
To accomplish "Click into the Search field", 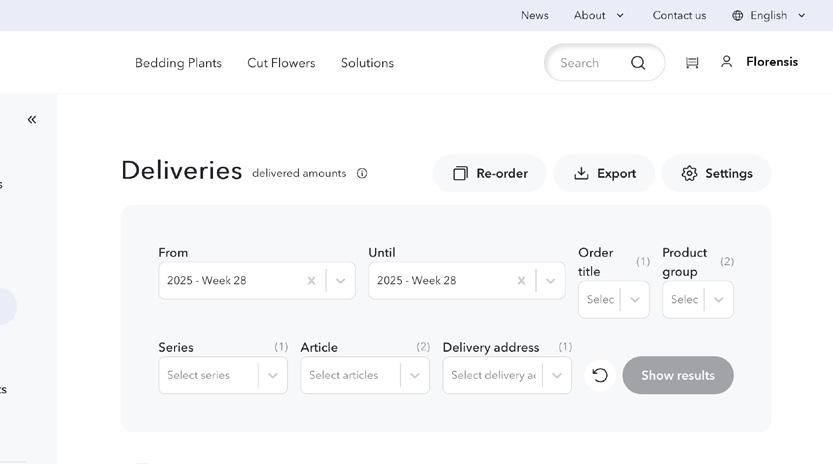I will point(585,63).
